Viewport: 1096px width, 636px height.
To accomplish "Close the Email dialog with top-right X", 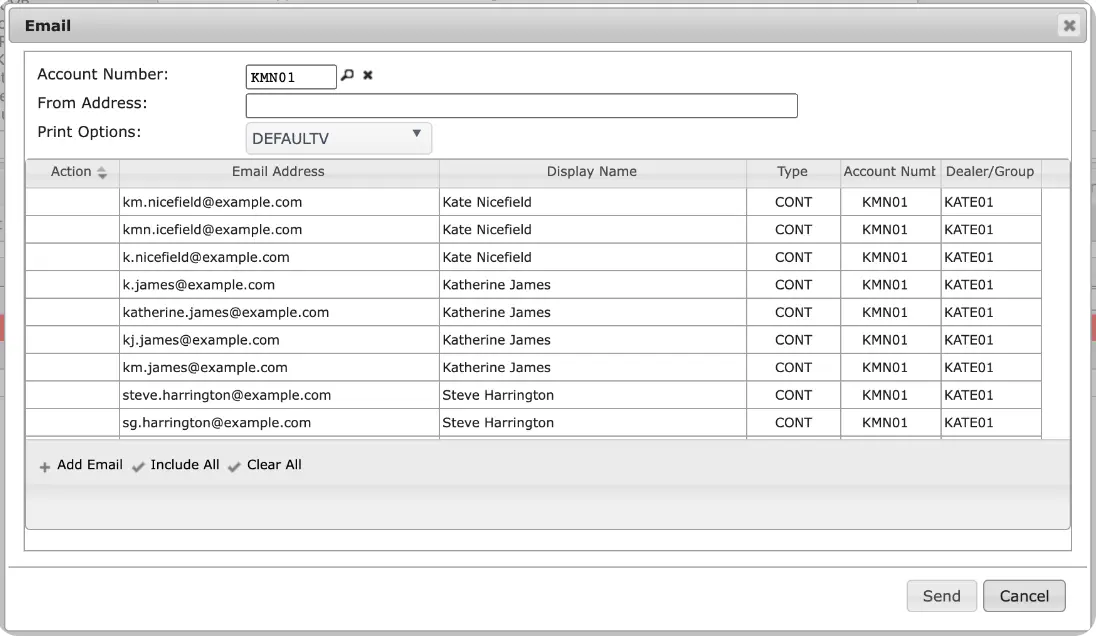I will coord(1069,26).
